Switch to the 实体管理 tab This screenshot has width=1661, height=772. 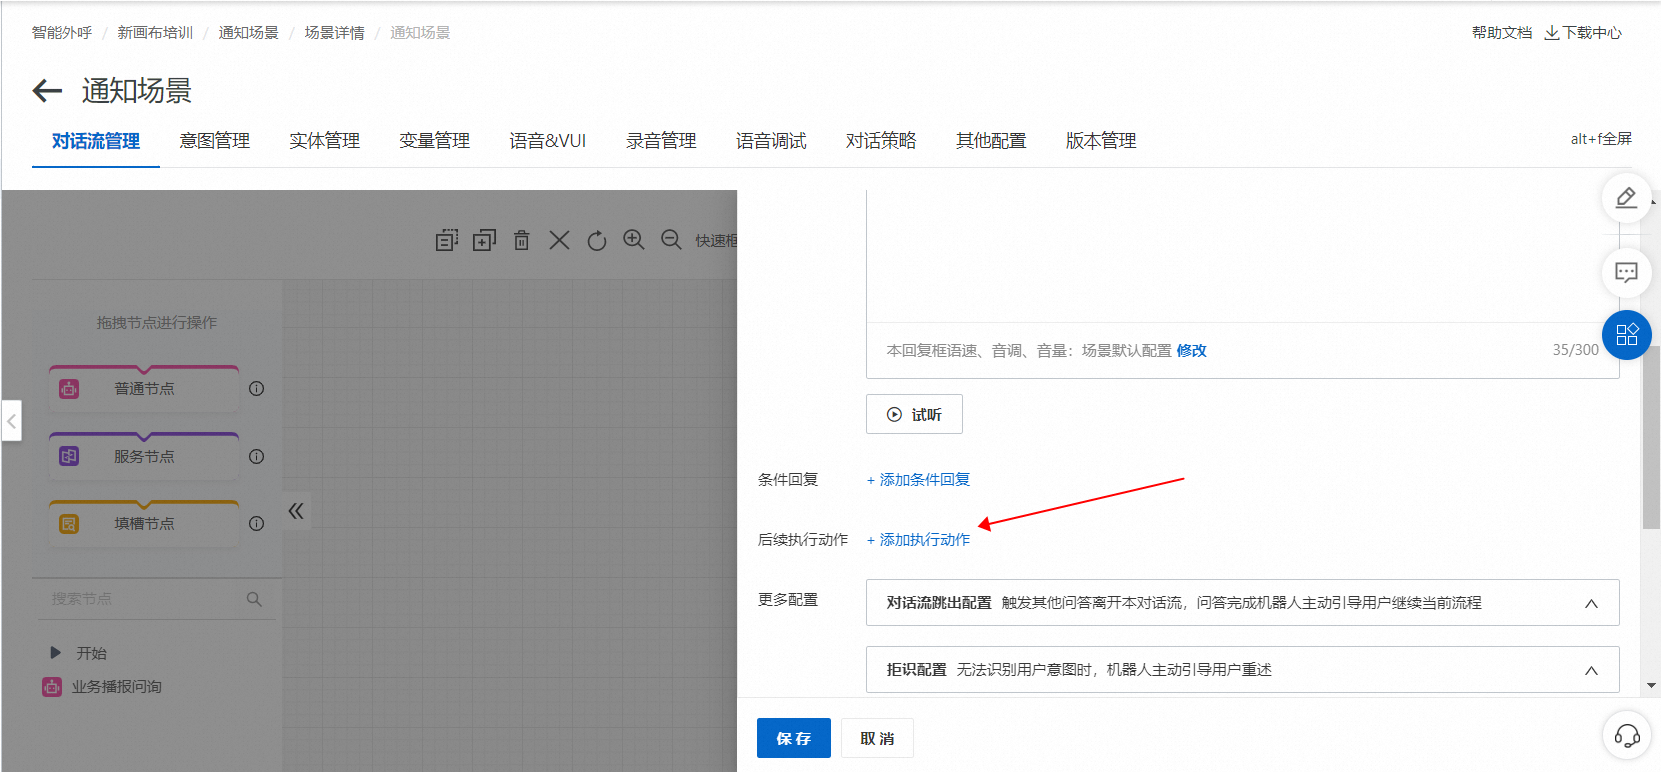click(x=324, y=141)
